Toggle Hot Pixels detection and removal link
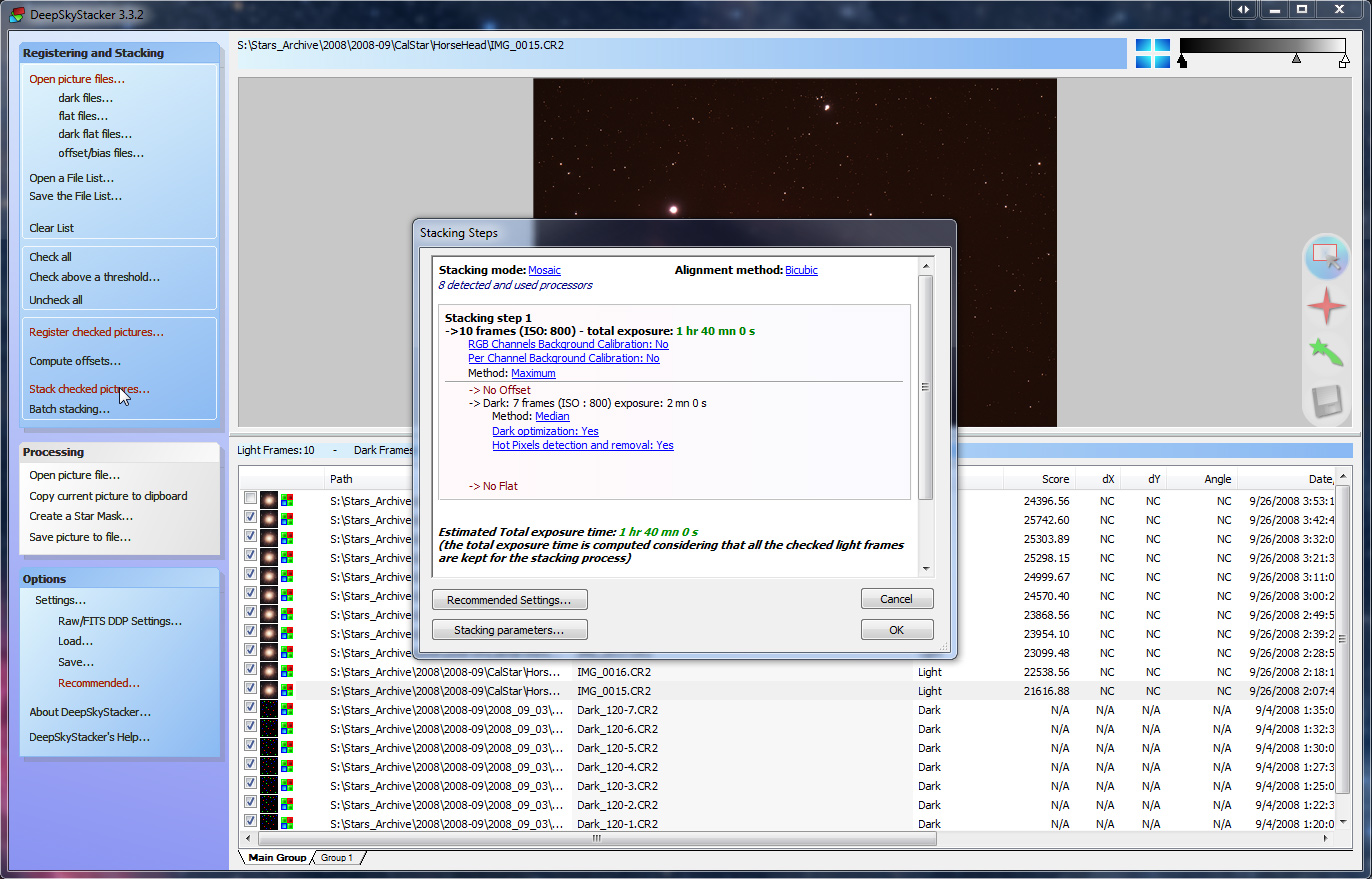The image size is (1372, 879). click(x=583, y=445)
